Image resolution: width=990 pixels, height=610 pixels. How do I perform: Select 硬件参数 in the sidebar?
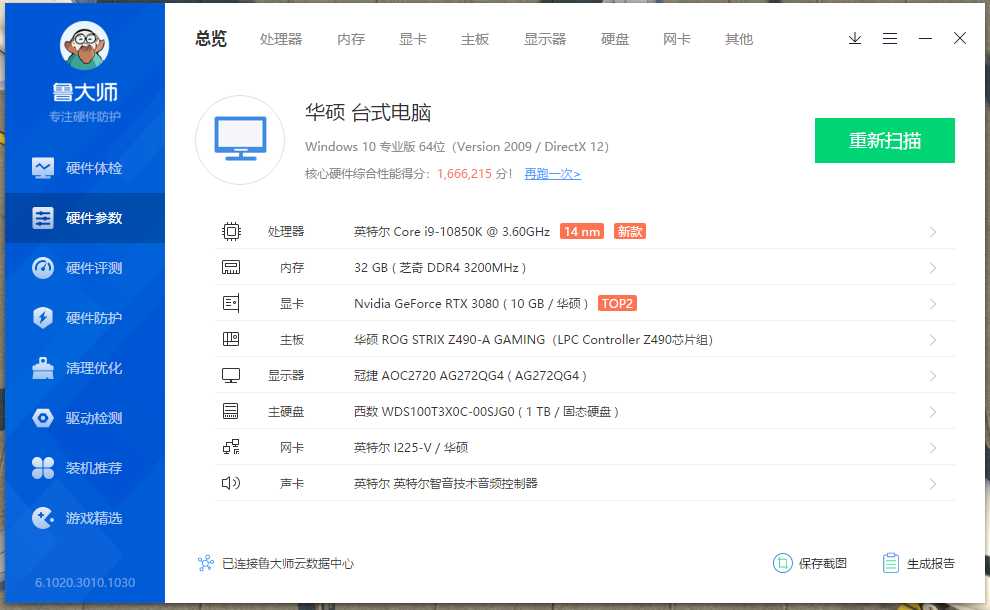85,218
